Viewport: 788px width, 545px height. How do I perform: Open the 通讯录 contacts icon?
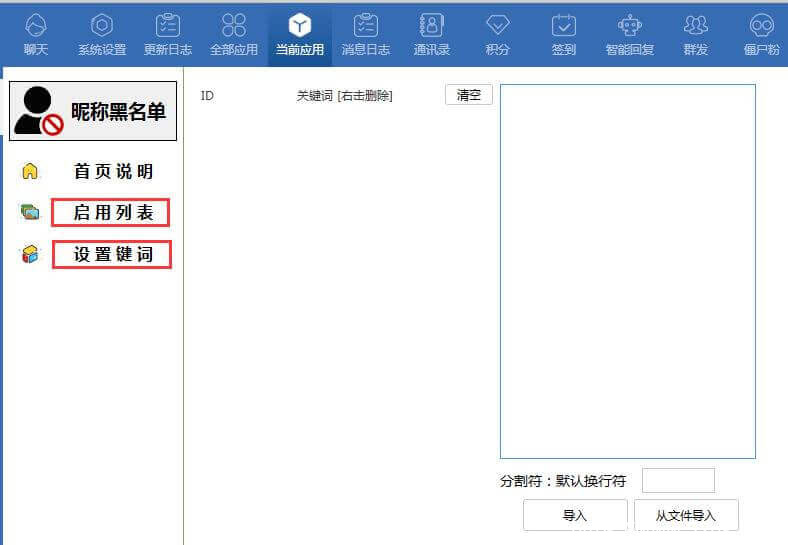432,26
